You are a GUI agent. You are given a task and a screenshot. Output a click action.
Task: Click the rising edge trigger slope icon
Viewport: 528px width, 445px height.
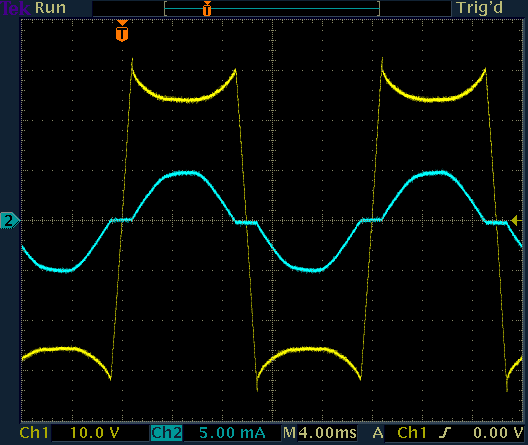pos(445,433)
